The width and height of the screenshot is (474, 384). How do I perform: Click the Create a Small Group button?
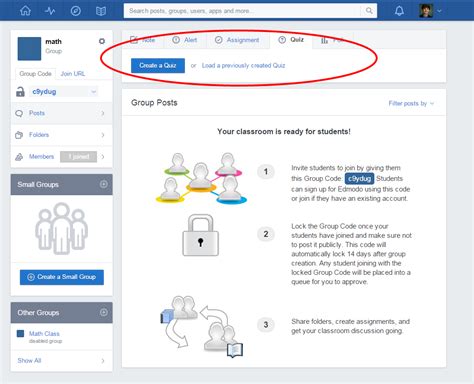click(x=62, y=277)
